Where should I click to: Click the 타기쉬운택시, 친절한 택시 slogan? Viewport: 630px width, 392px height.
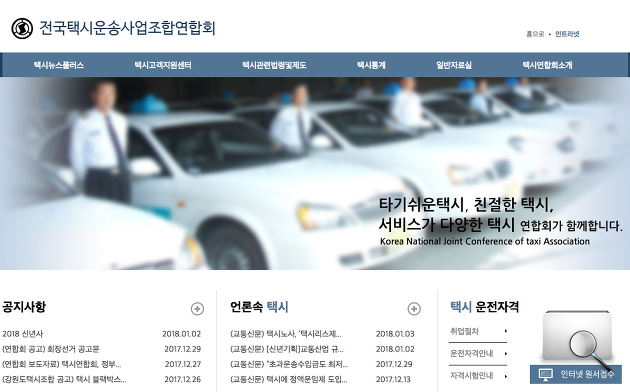tap(466, 205)
